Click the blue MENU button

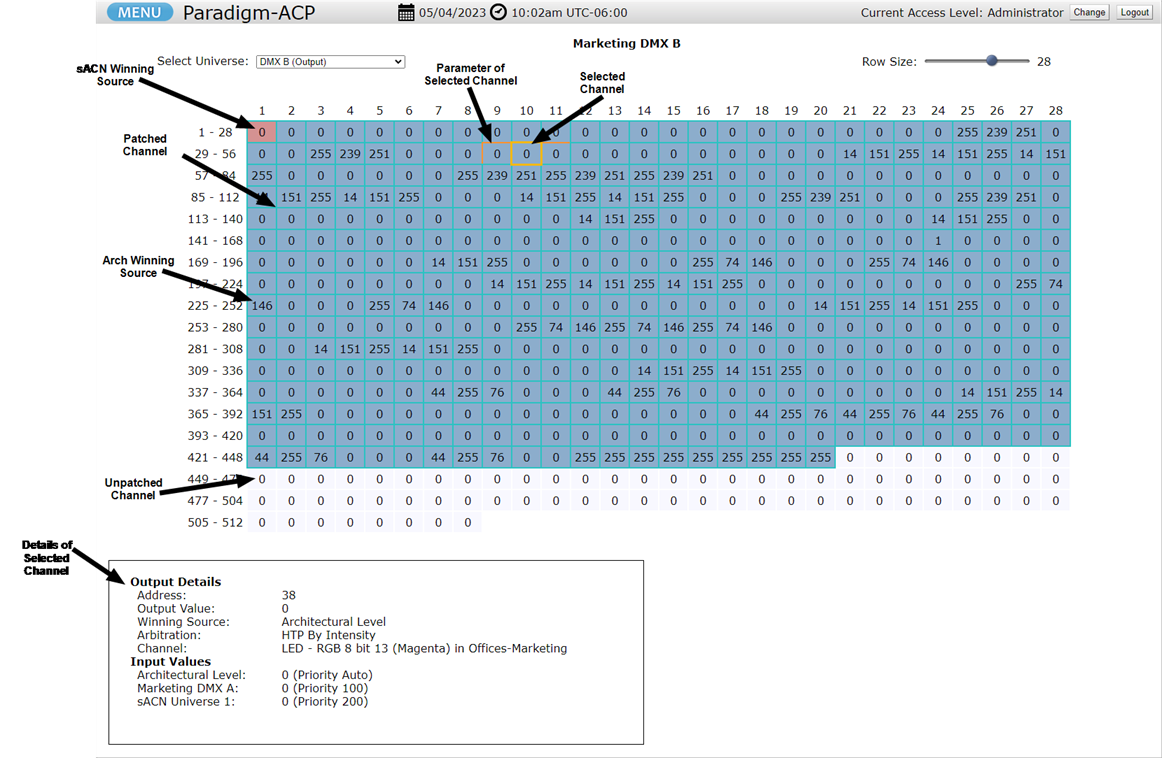click(140, 13)
